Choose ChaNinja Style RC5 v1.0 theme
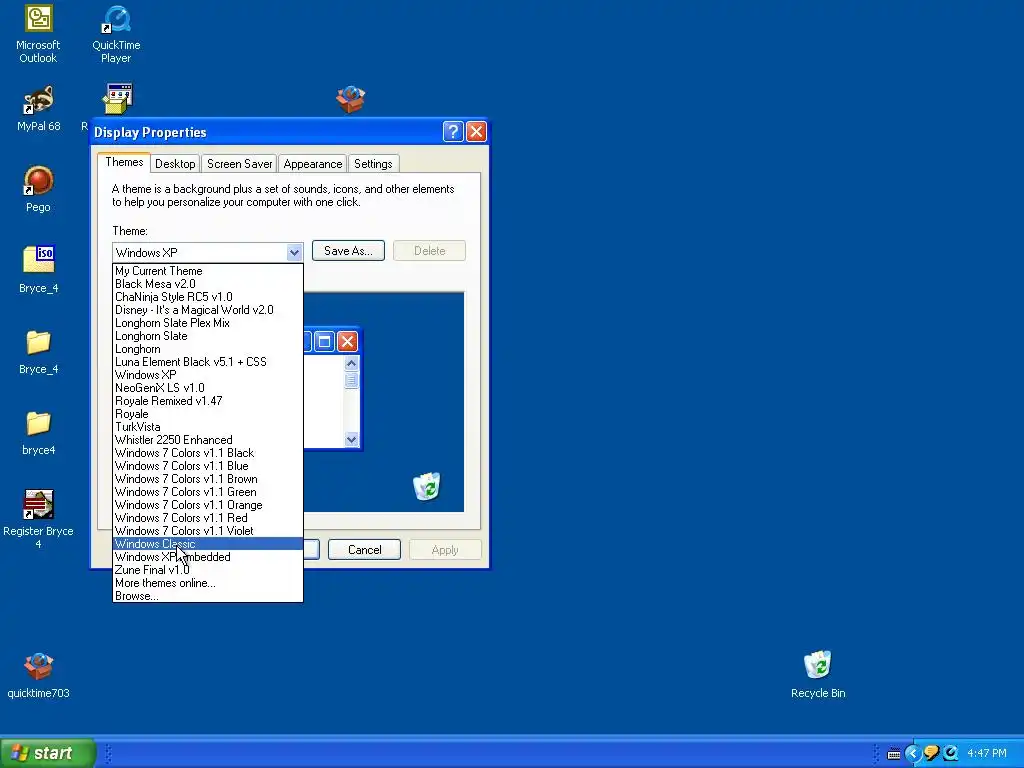The height and width of the screenshot is (768, 1024). coord(208,296)
